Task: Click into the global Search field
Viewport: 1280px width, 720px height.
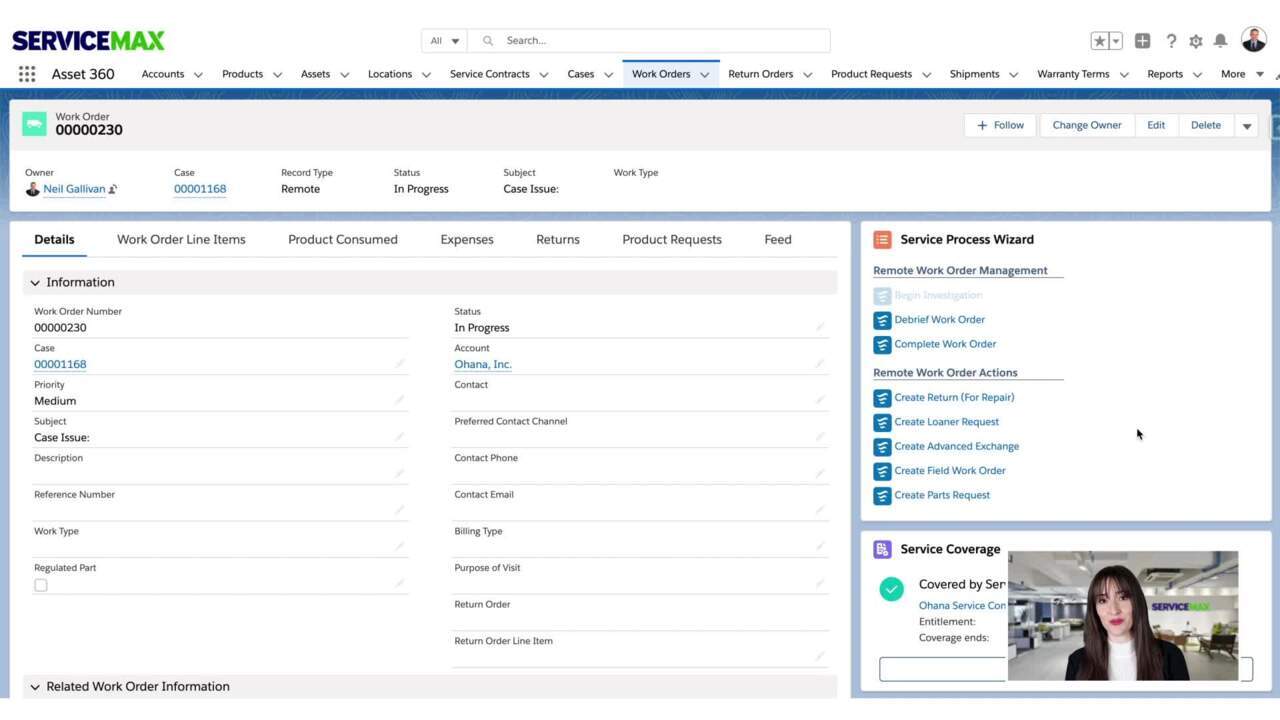Action: click(x=648, y=41)
